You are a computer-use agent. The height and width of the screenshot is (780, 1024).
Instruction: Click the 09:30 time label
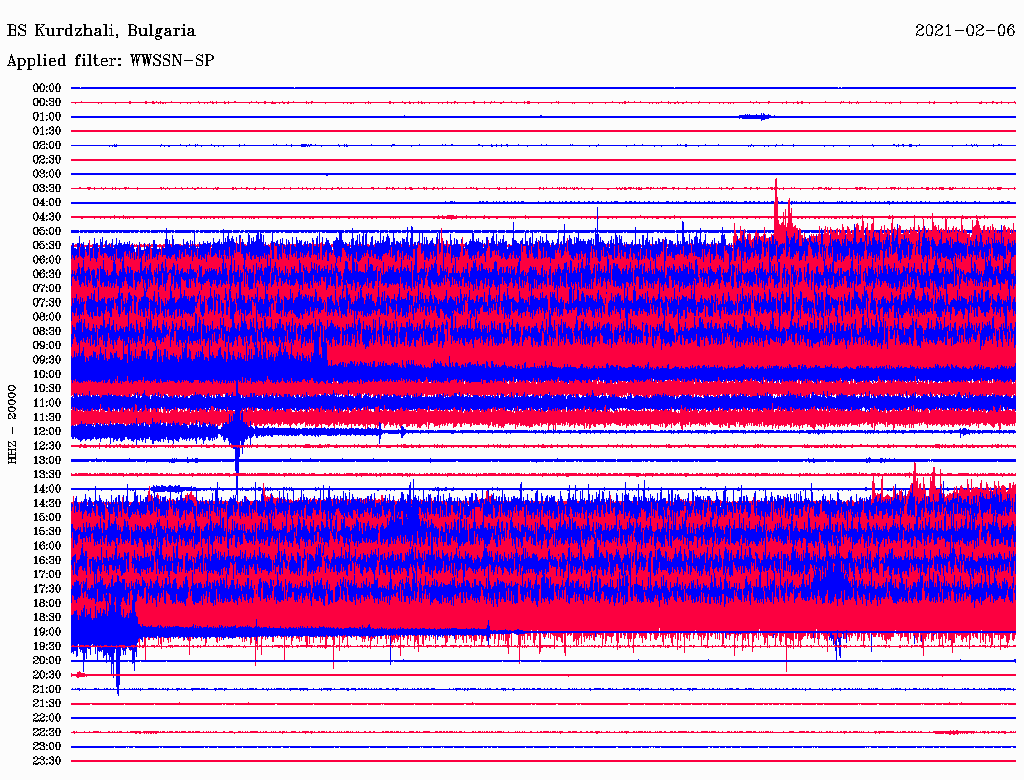[47, 360]
